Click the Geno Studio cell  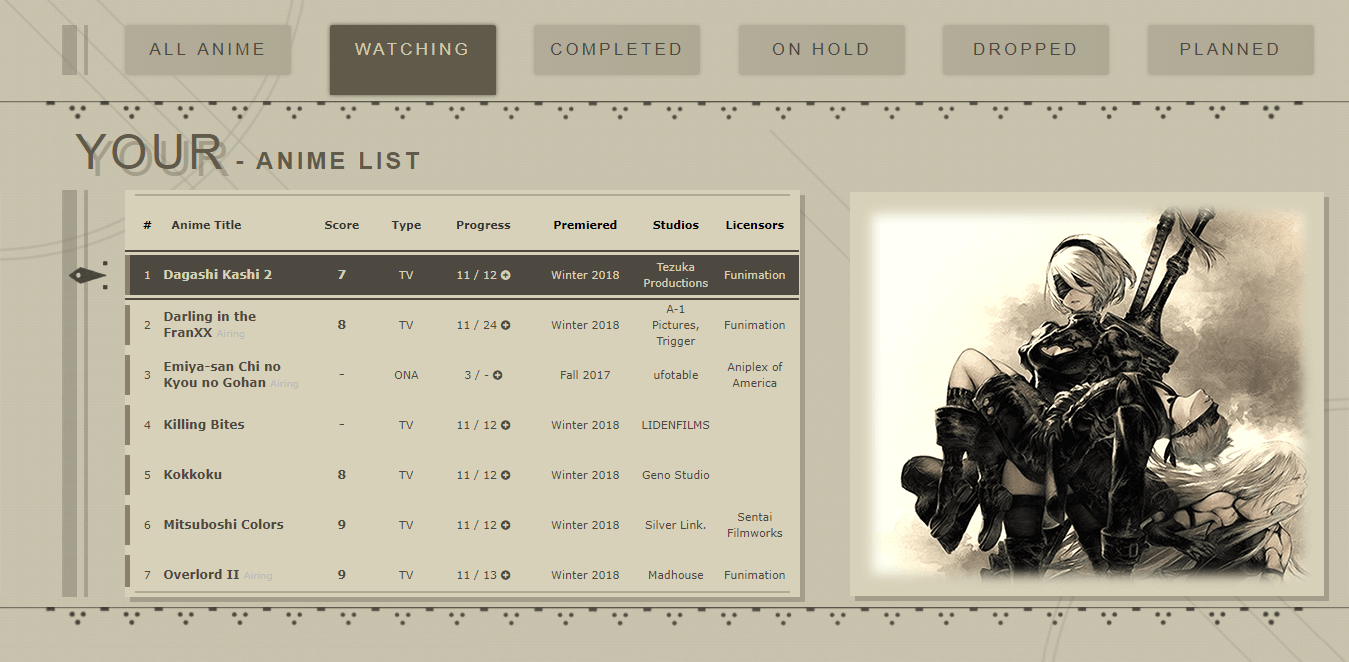click(676, 475)
